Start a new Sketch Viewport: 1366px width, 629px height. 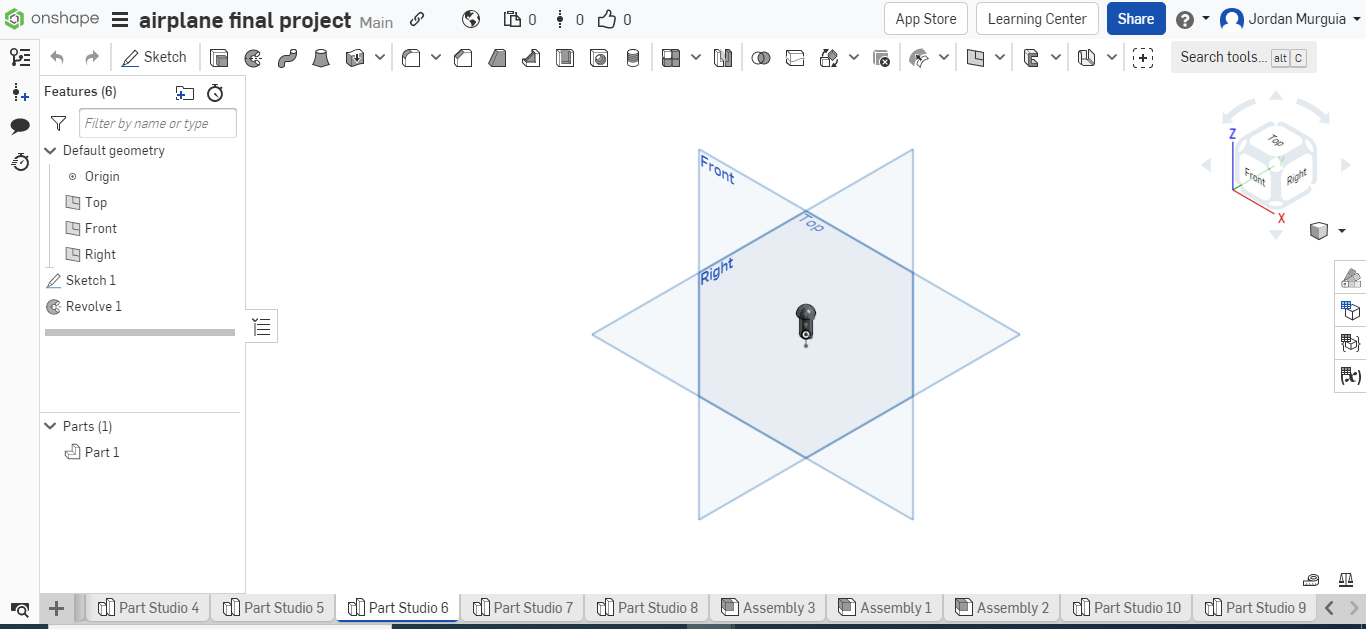[x=154, y=57]
